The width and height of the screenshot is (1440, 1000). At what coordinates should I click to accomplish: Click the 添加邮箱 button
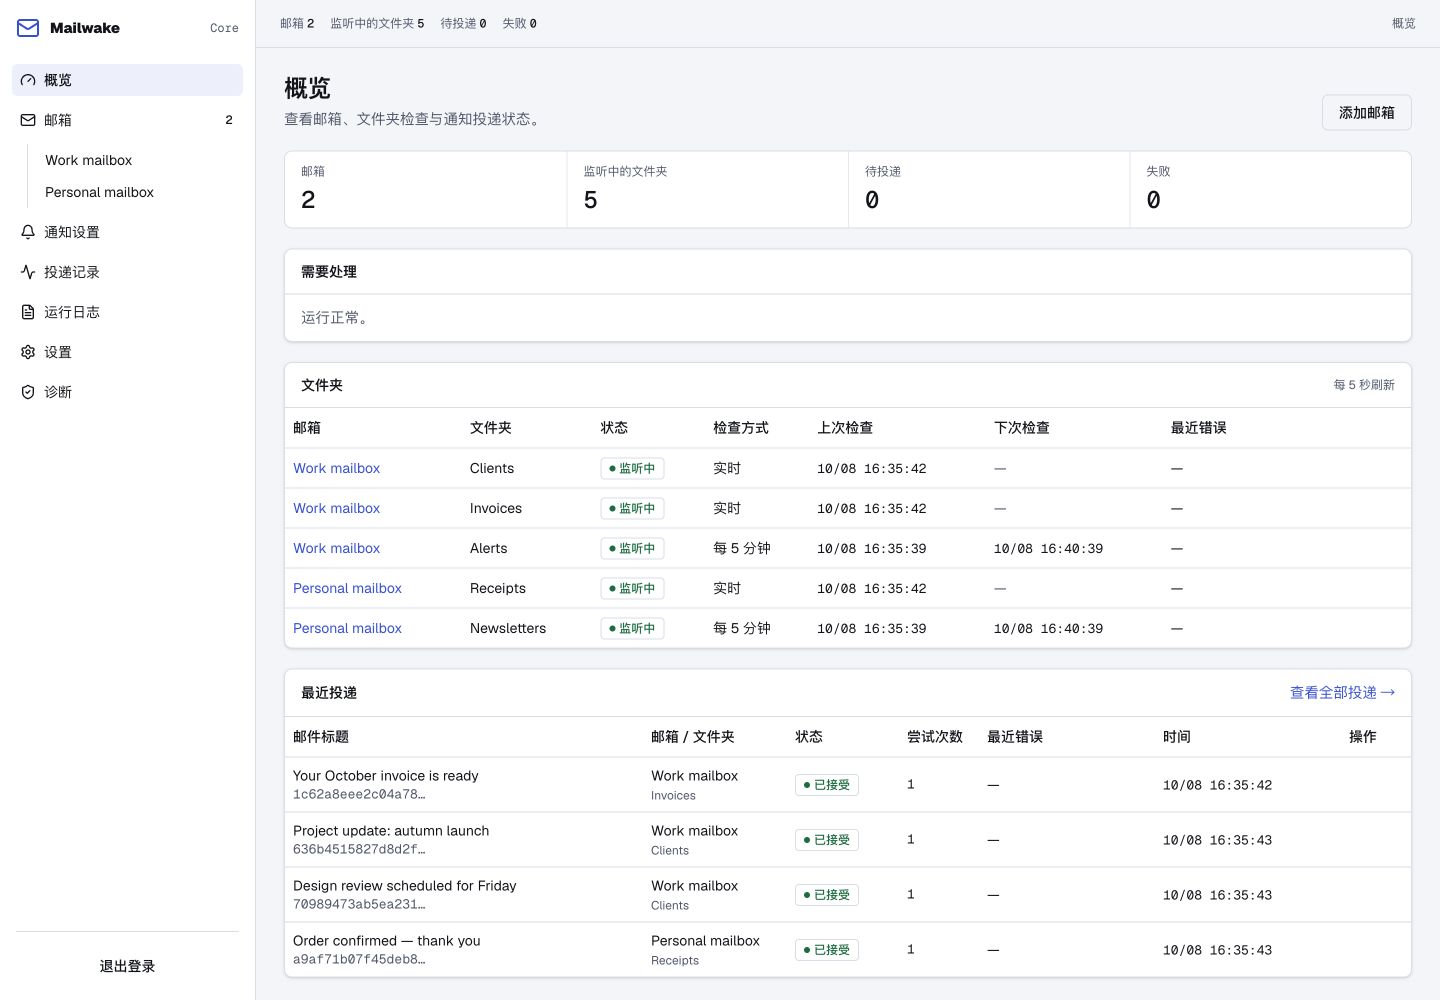click(x=1366, y=113)
